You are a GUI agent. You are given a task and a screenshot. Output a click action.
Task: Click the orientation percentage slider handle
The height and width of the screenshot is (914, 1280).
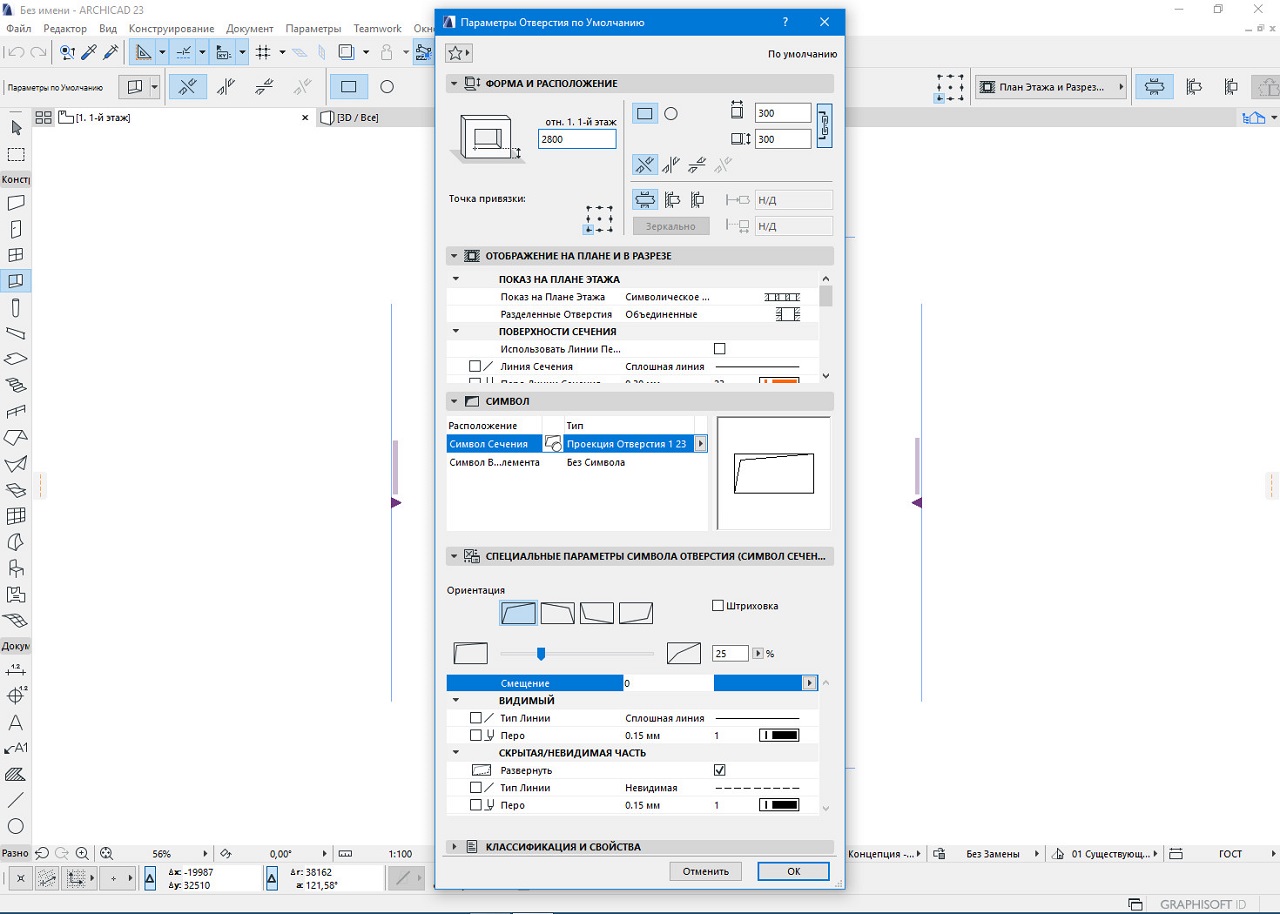(541, 654)
